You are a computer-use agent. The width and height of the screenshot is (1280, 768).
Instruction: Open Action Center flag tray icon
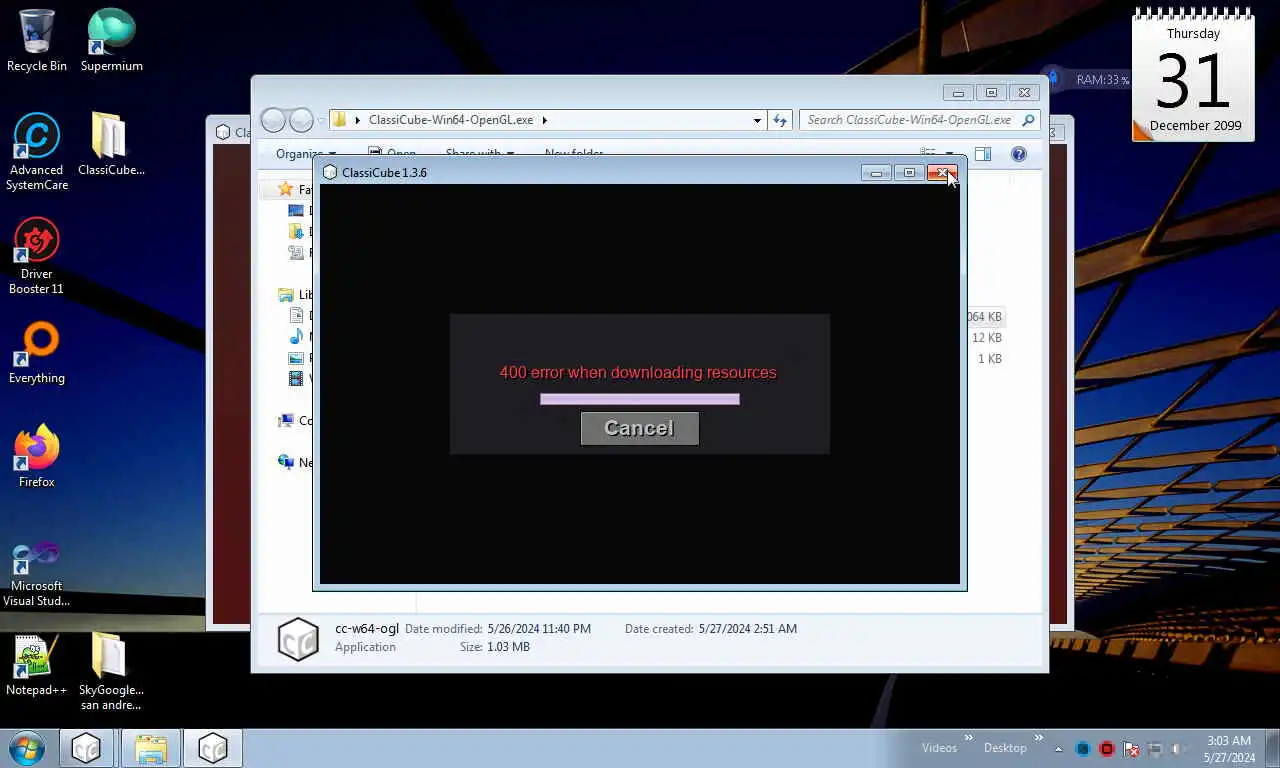click(x=1131, y=748)
